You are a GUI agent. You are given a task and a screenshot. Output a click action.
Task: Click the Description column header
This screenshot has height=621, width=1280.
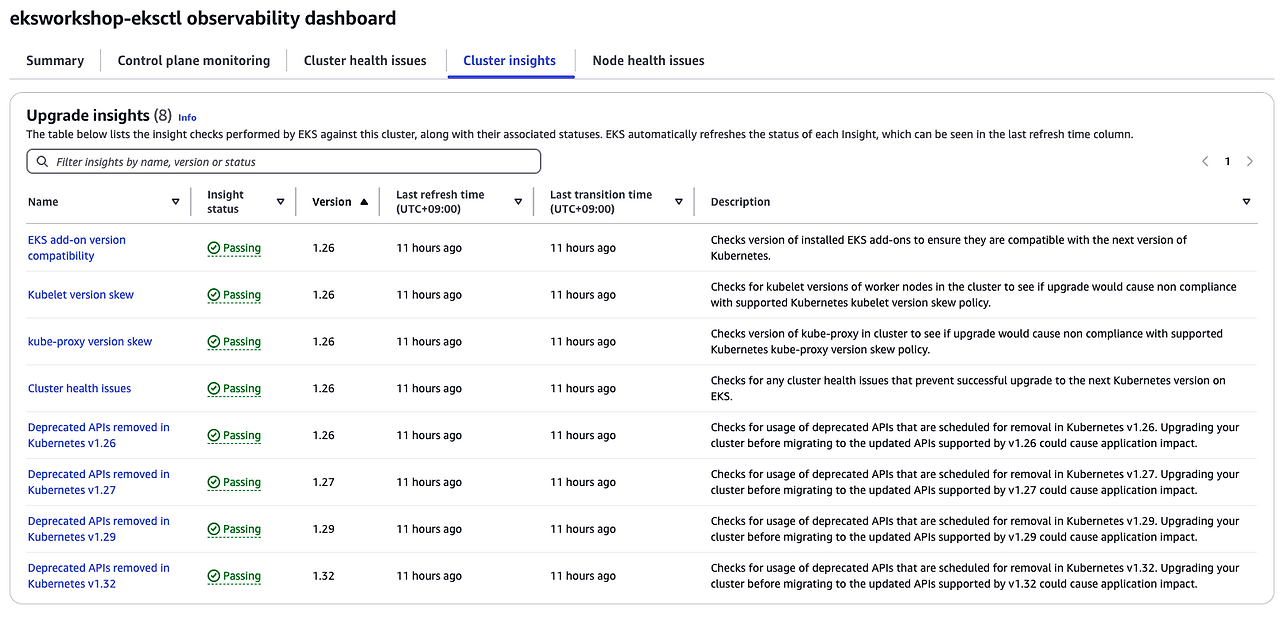tap(740, 202)
